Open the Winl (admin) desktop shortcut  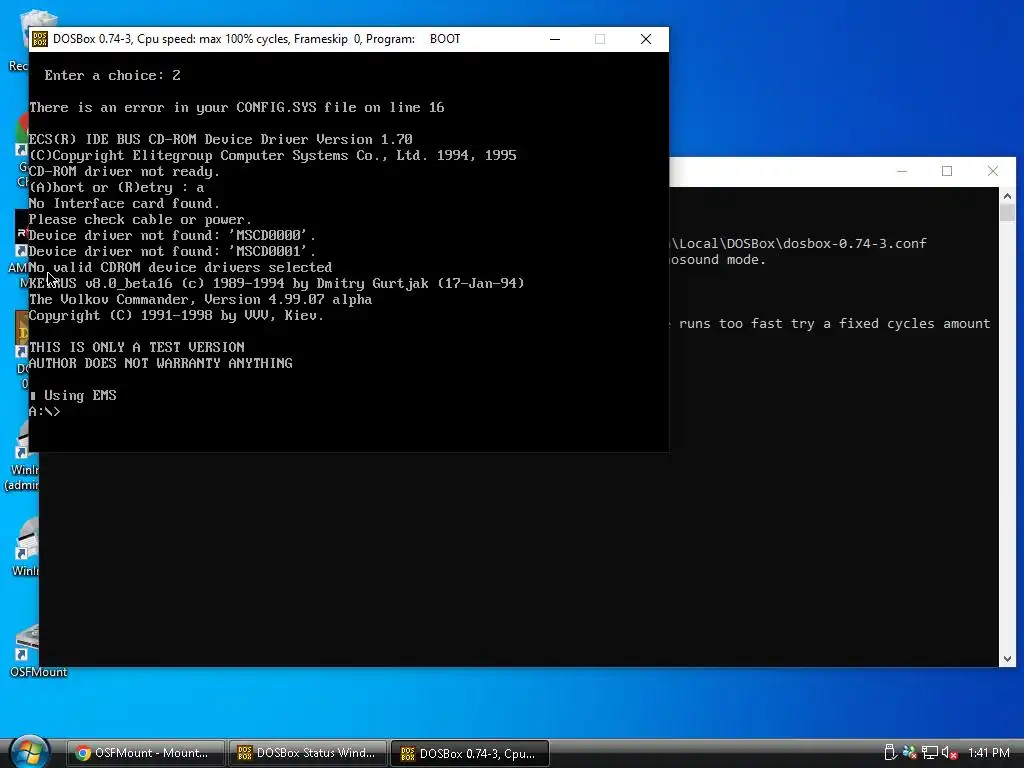(23, 457)
